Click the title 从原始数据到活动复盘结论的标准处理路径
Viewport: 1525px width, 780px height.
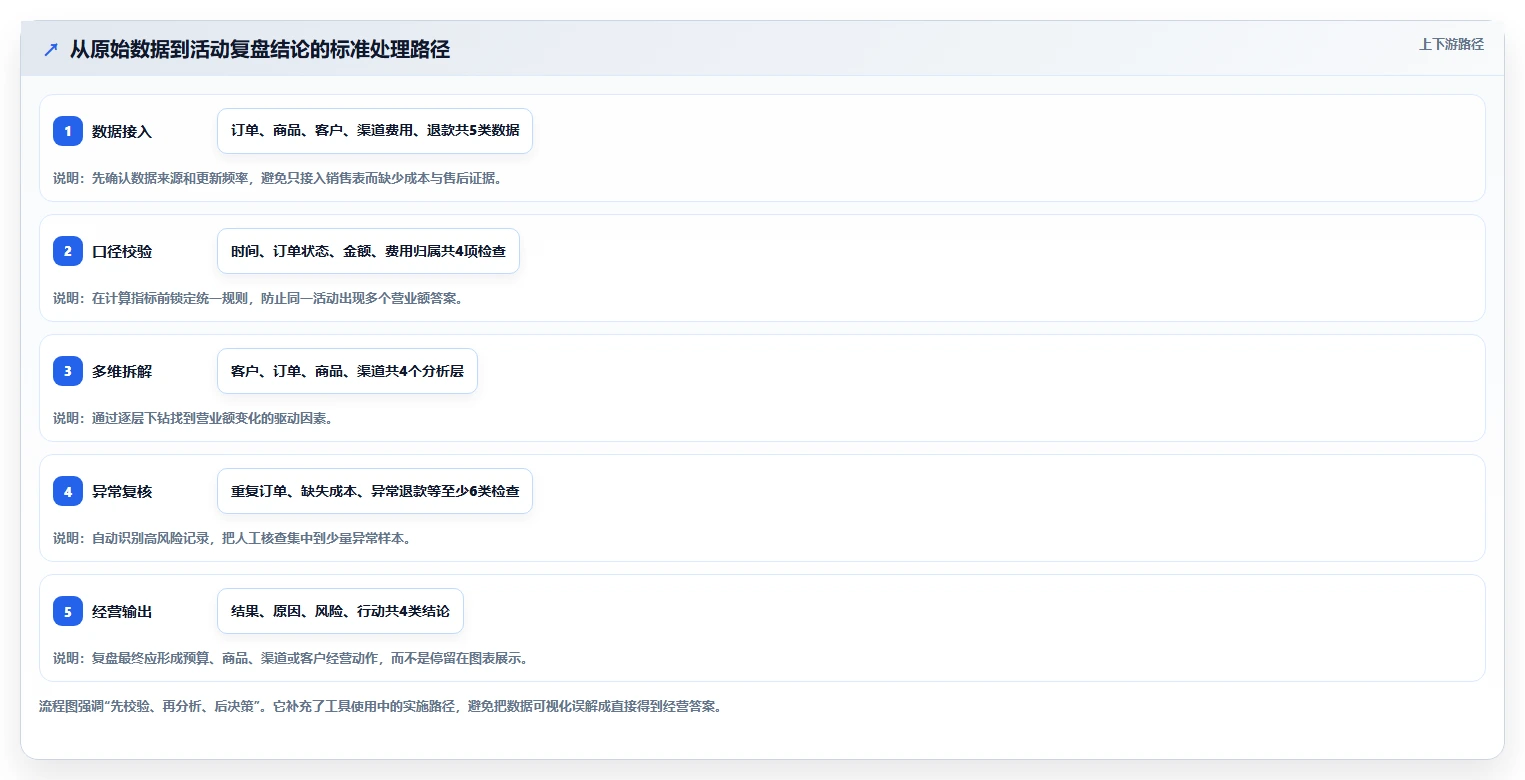(260, 50)
